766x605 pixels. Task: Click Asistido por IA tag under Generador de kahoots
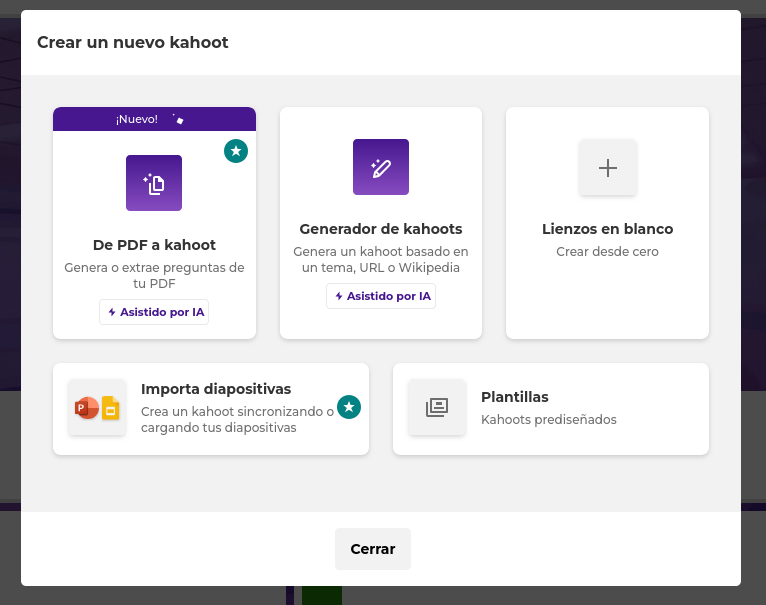coord(381,296)
